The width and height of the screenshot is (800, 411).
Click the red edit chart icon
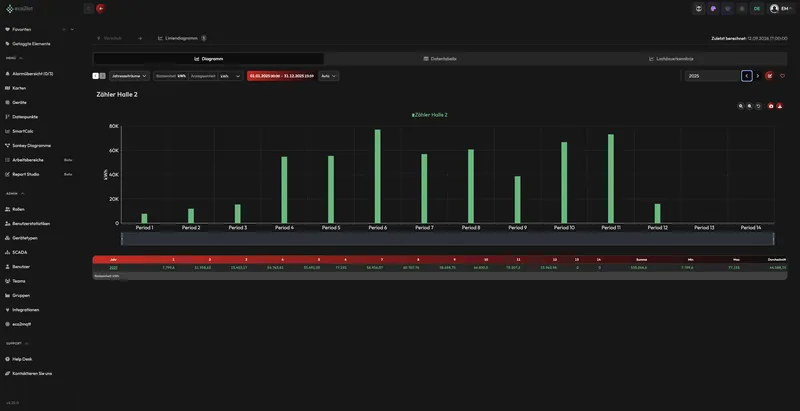click(x=769, y=76)
